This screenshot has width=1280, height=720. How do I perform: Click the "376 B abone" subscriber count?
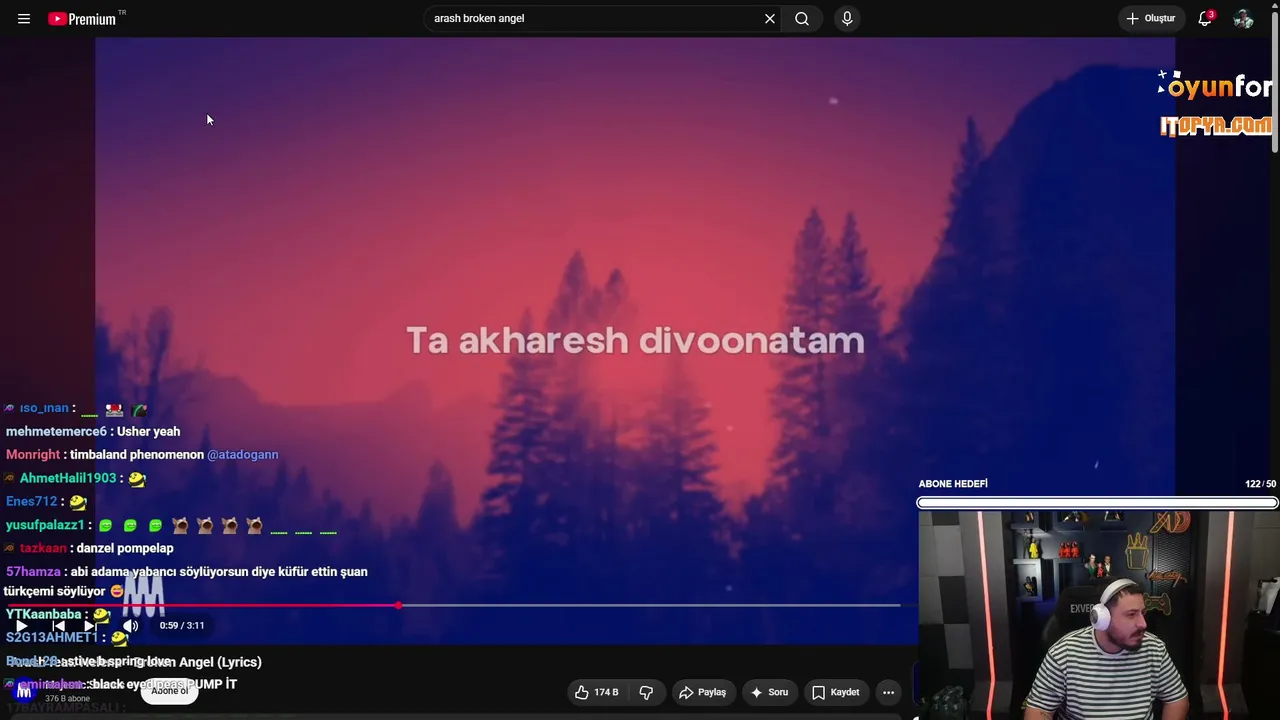[67, 699]
